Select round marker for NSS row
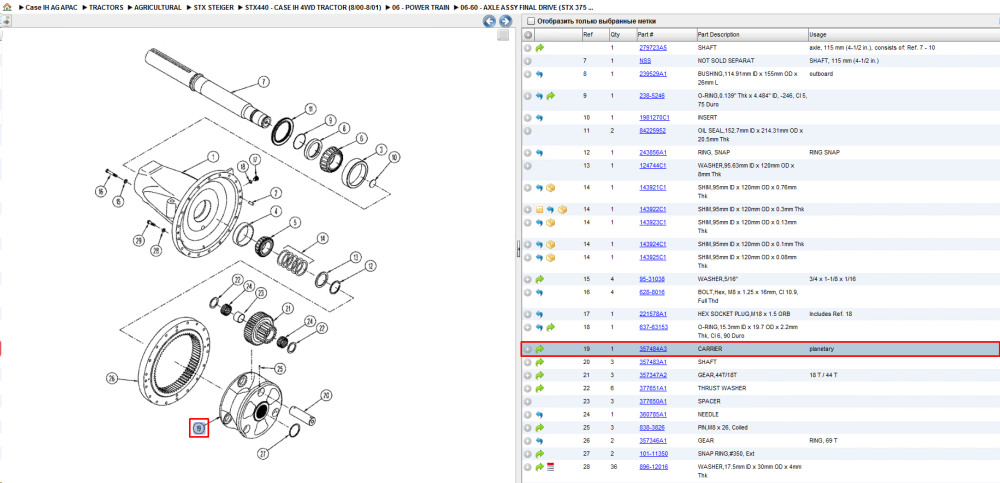 point(527,61)
